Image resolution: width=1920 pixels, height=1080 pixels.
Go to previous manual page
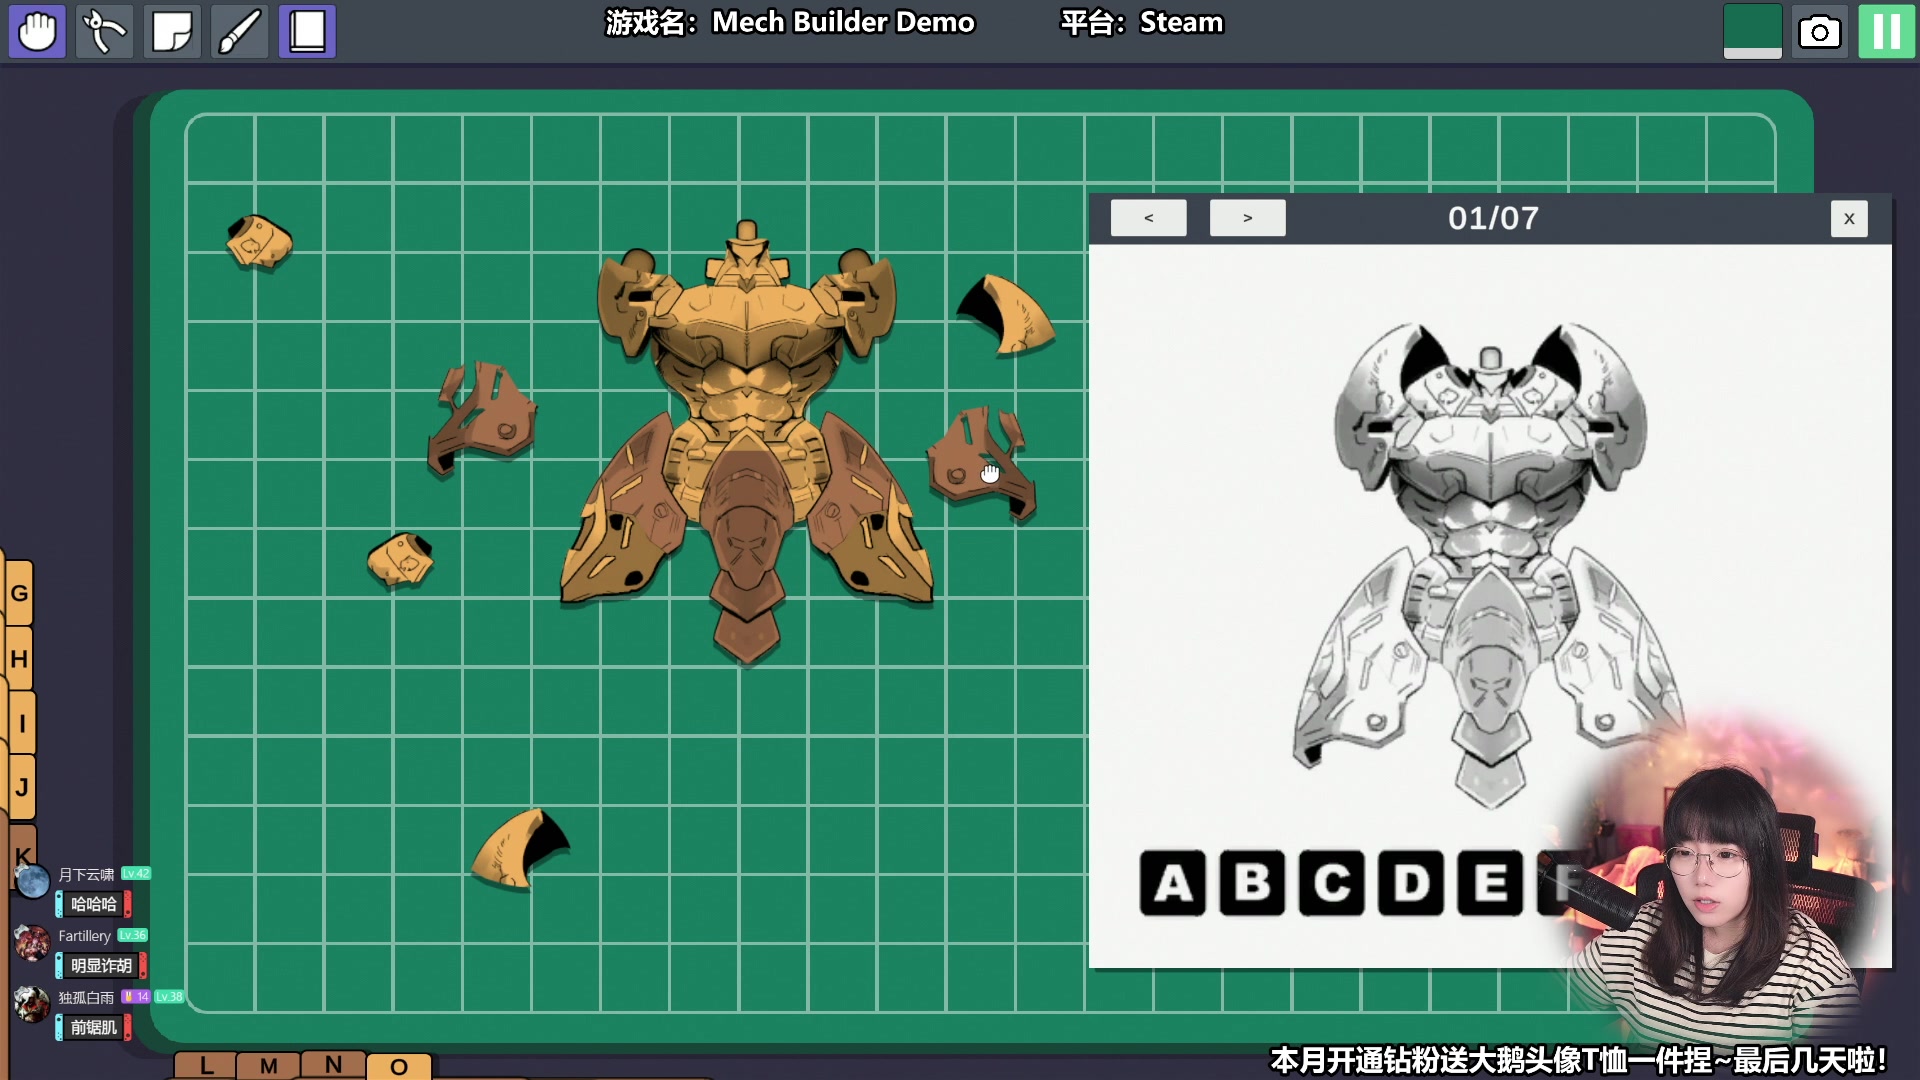pos(1148,218)
